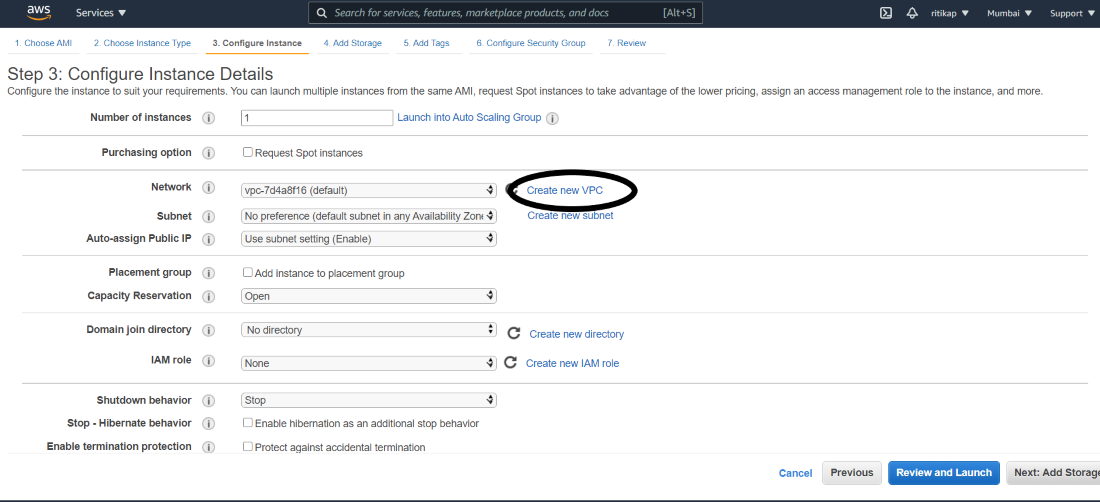
Task: Enable the Request Spot instances checkbox
Action: [248, 153]
